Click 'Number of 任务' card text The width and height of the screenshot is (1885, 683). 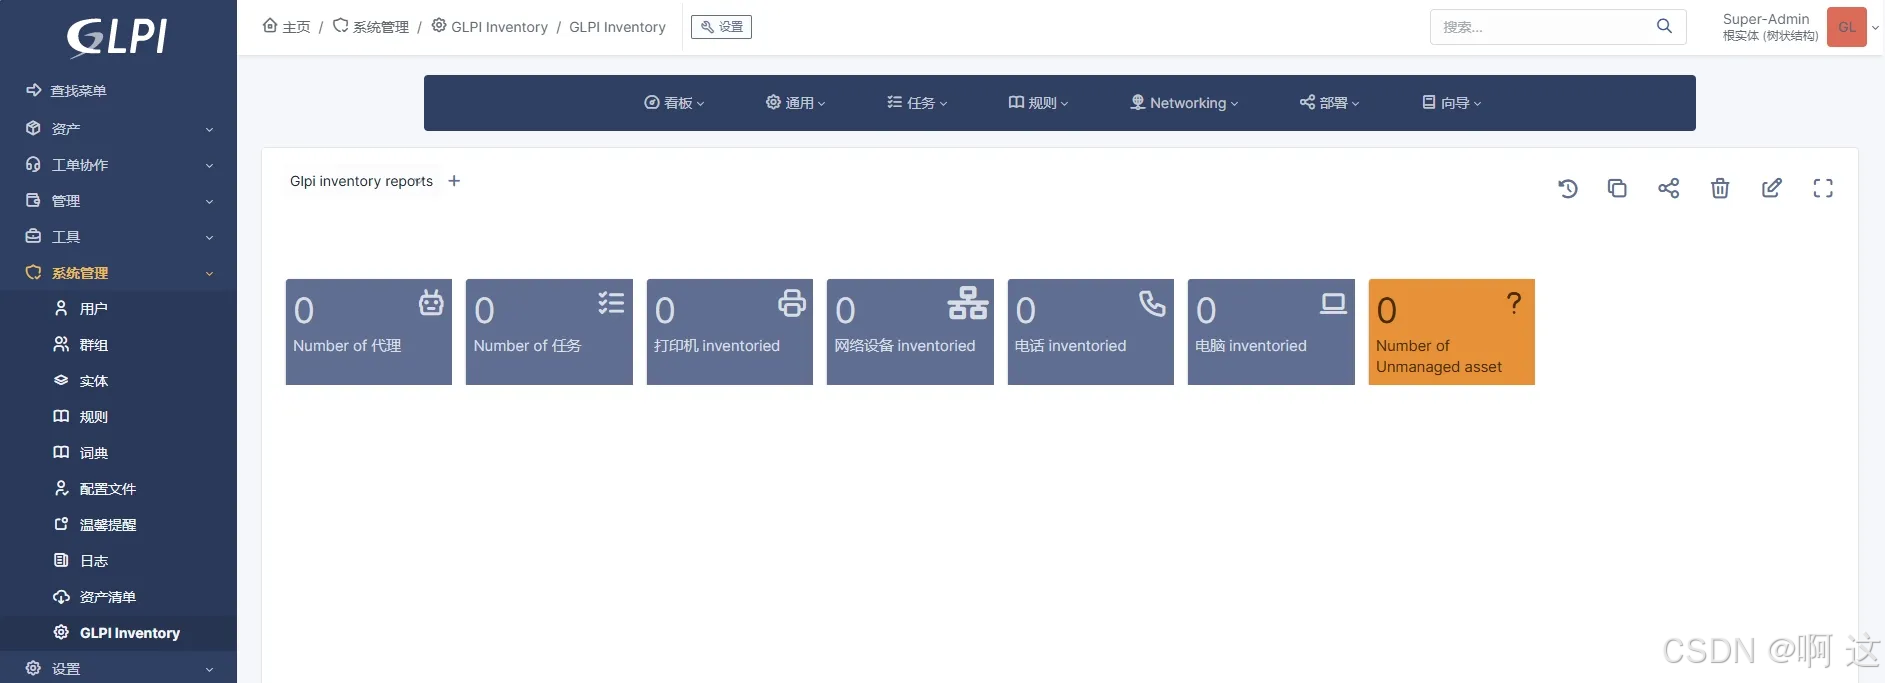pyautogui.click(x=527, y=345)
